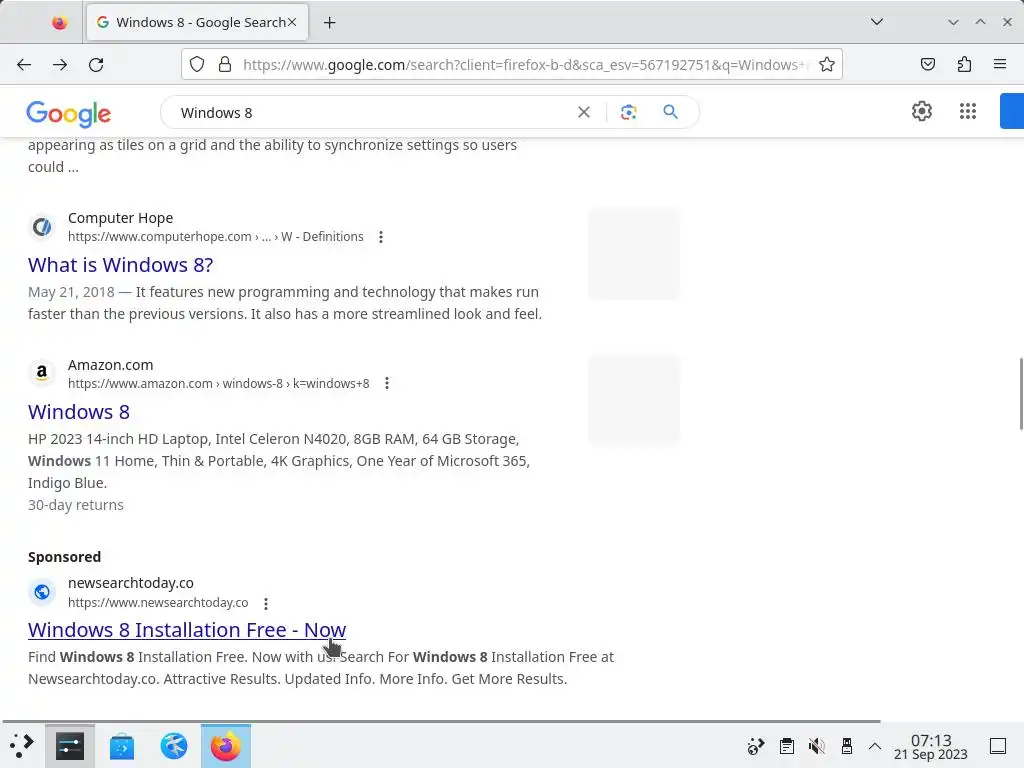Open the Firefox extensions menu
Image resolution: width=1024 pixels, height=768 pixels.
pyautogui.click(x=965, y=64)
